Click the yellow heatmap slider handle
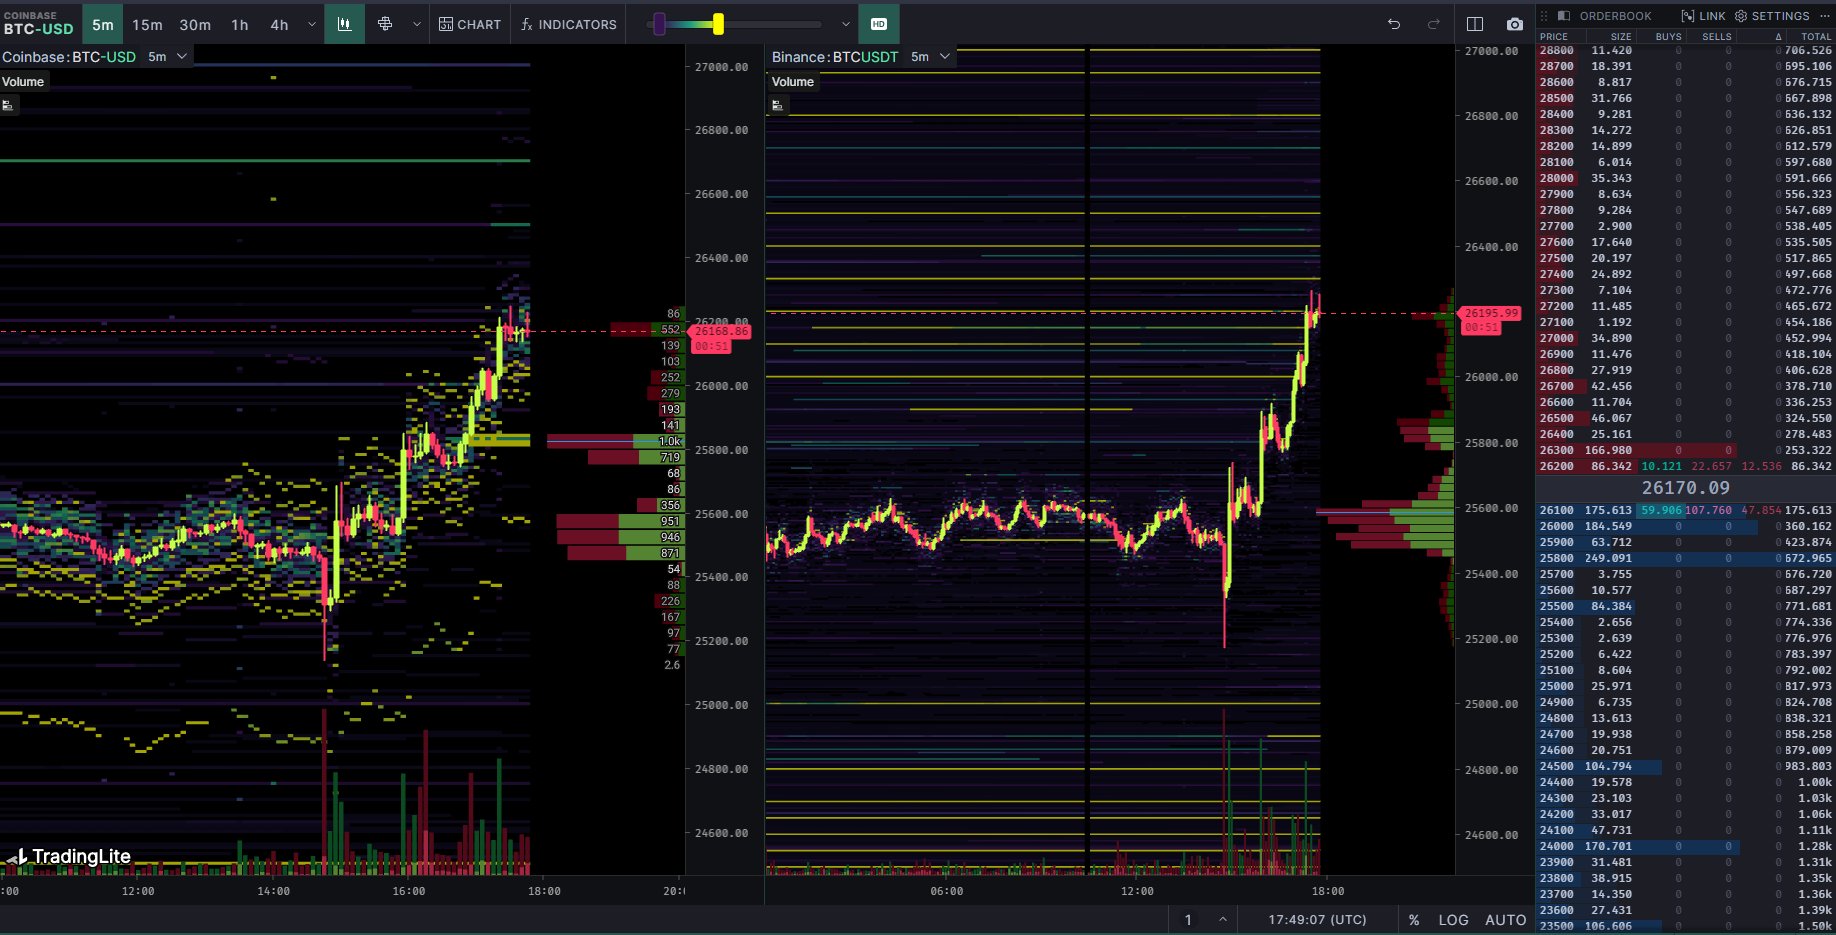Viewport: 1836px width, 935px height. (x=718, y=24)
